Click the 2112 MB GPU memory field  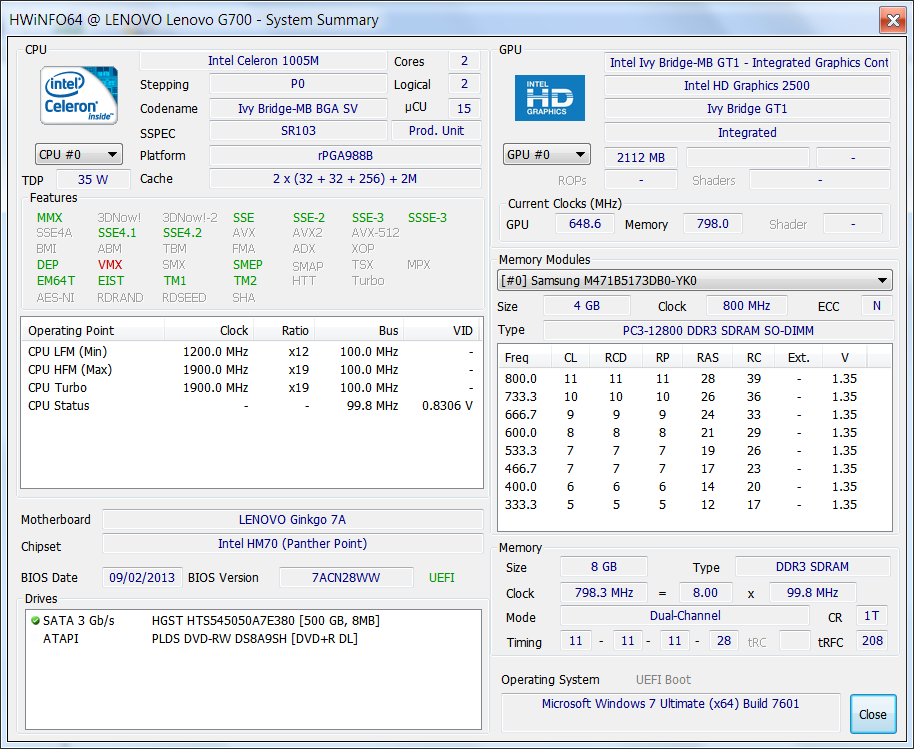[x=641, y=157]
